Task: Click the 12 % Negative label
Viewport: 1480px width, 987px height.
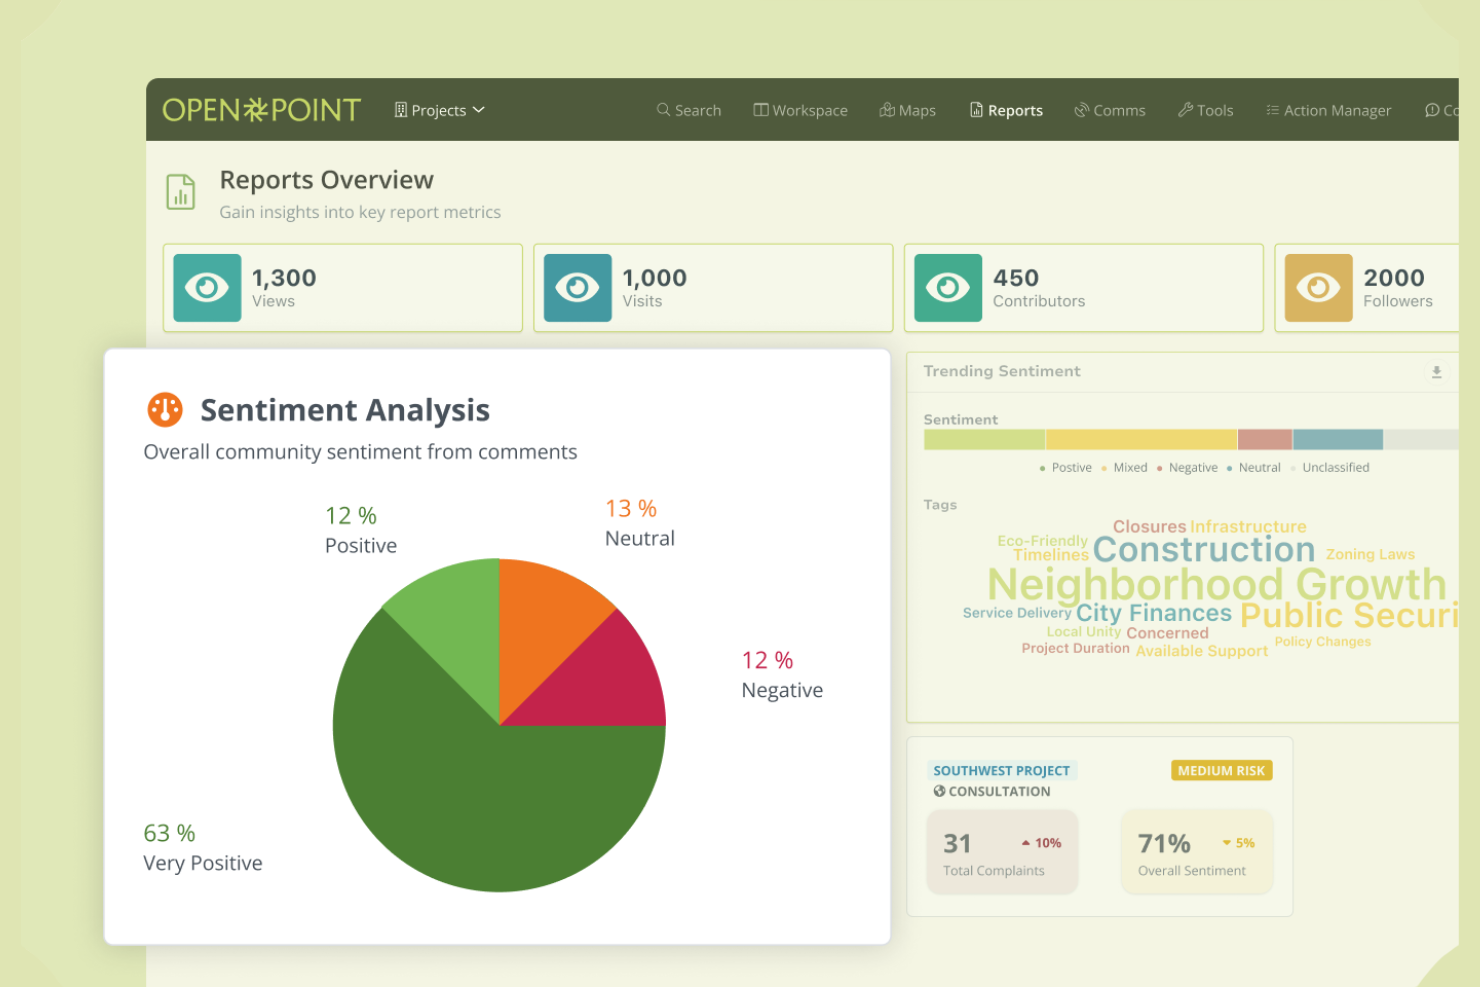Action: point(782,675)
